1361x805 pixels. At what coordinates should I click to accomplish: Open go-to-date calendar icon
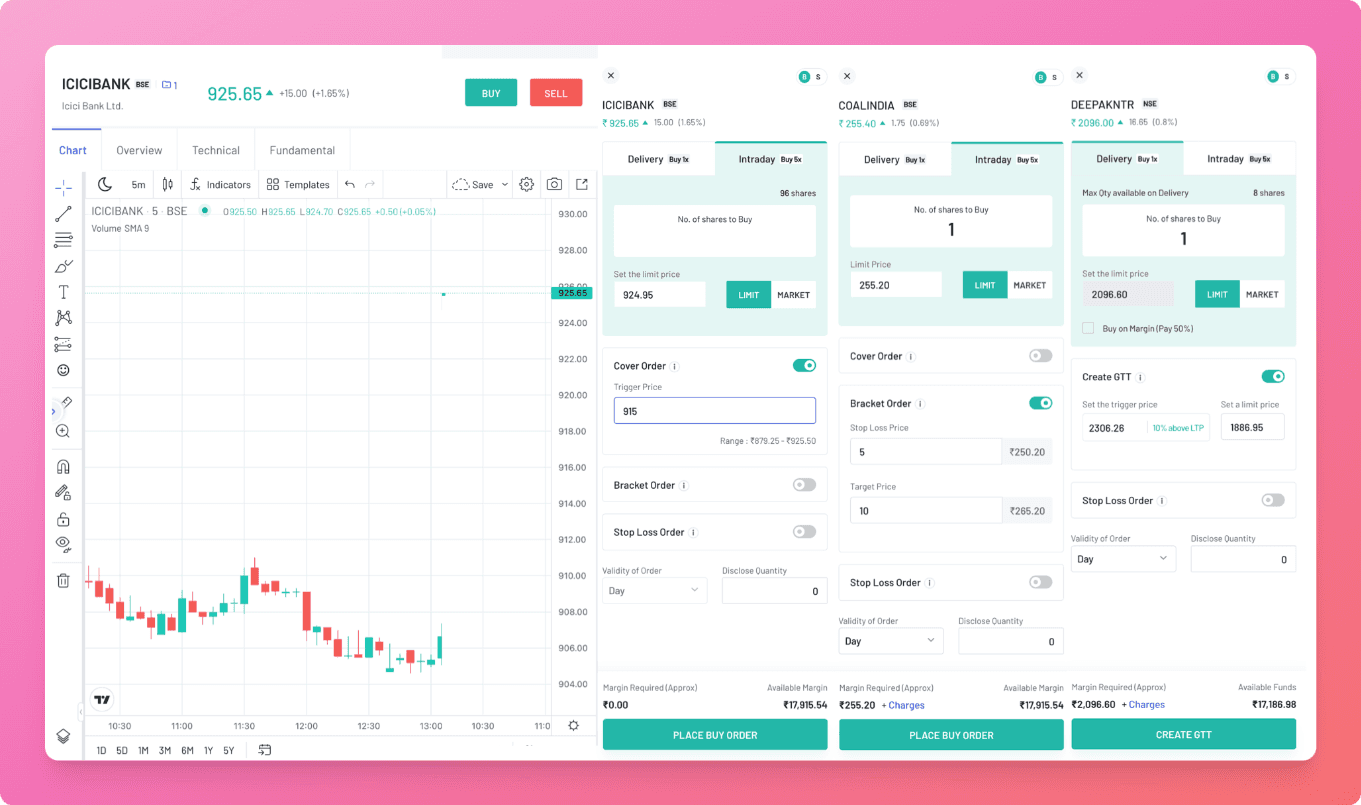click(x=265, y=750)
